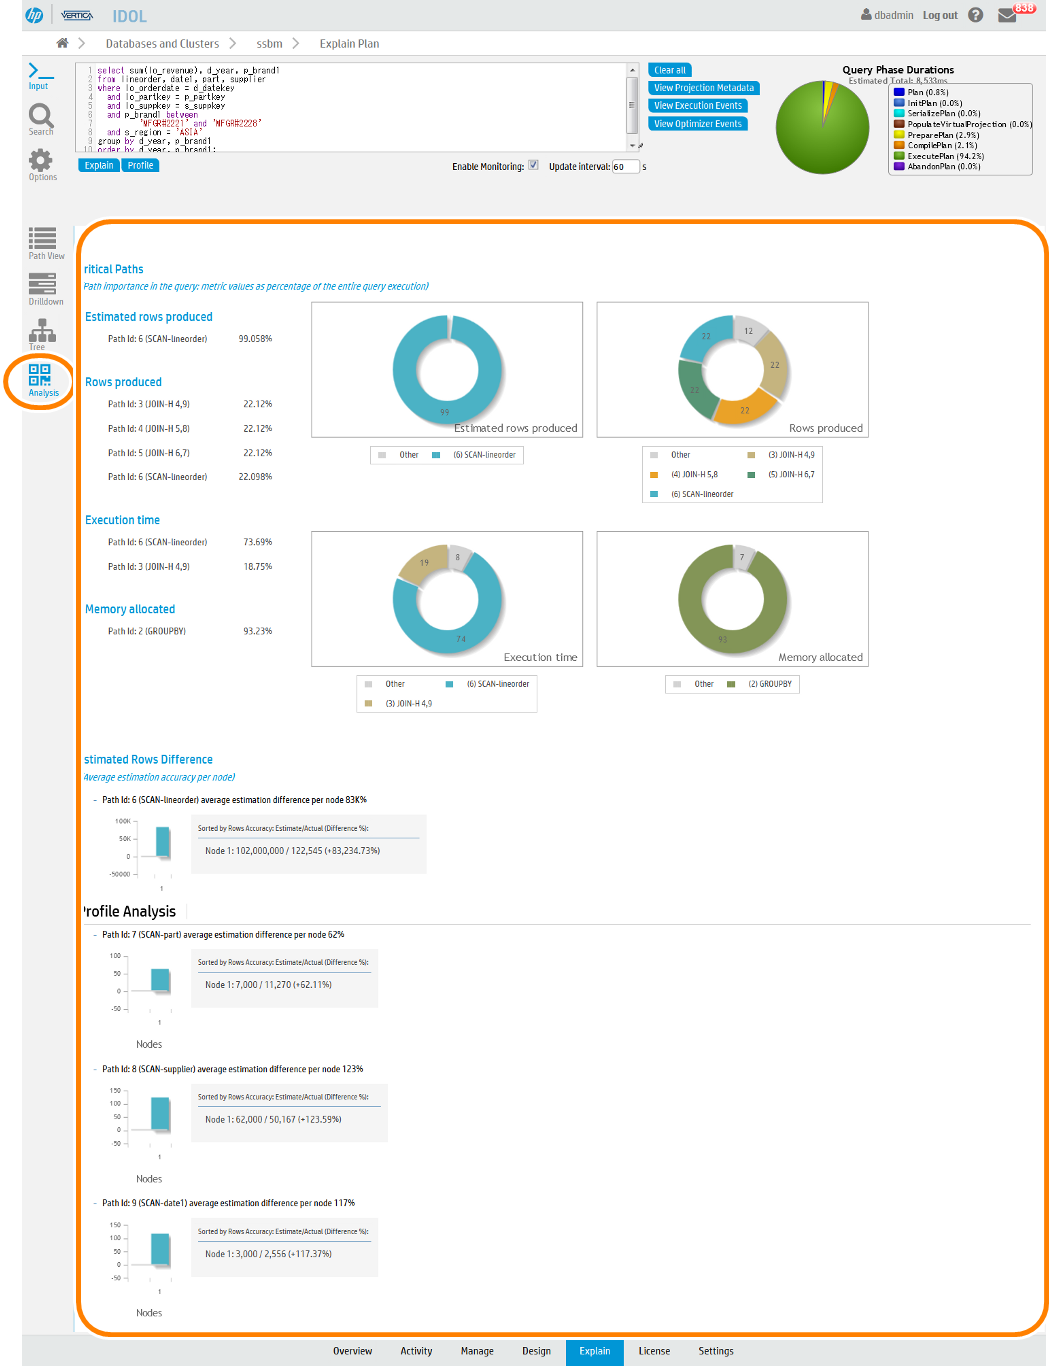Open the Drilldown view icon

click(43, 286)
